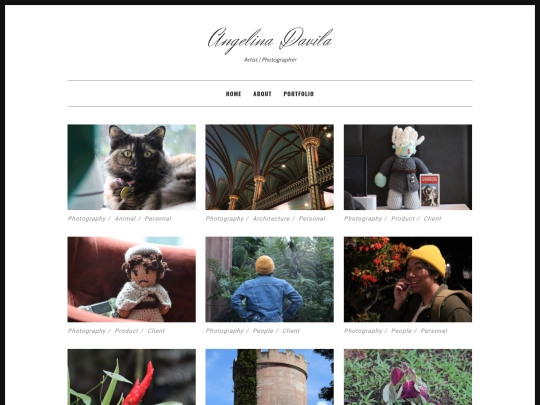The height and width of the screenshot is (405, 540).
Task: Click Product tag under red couch doll
Action: coord(126,331)
